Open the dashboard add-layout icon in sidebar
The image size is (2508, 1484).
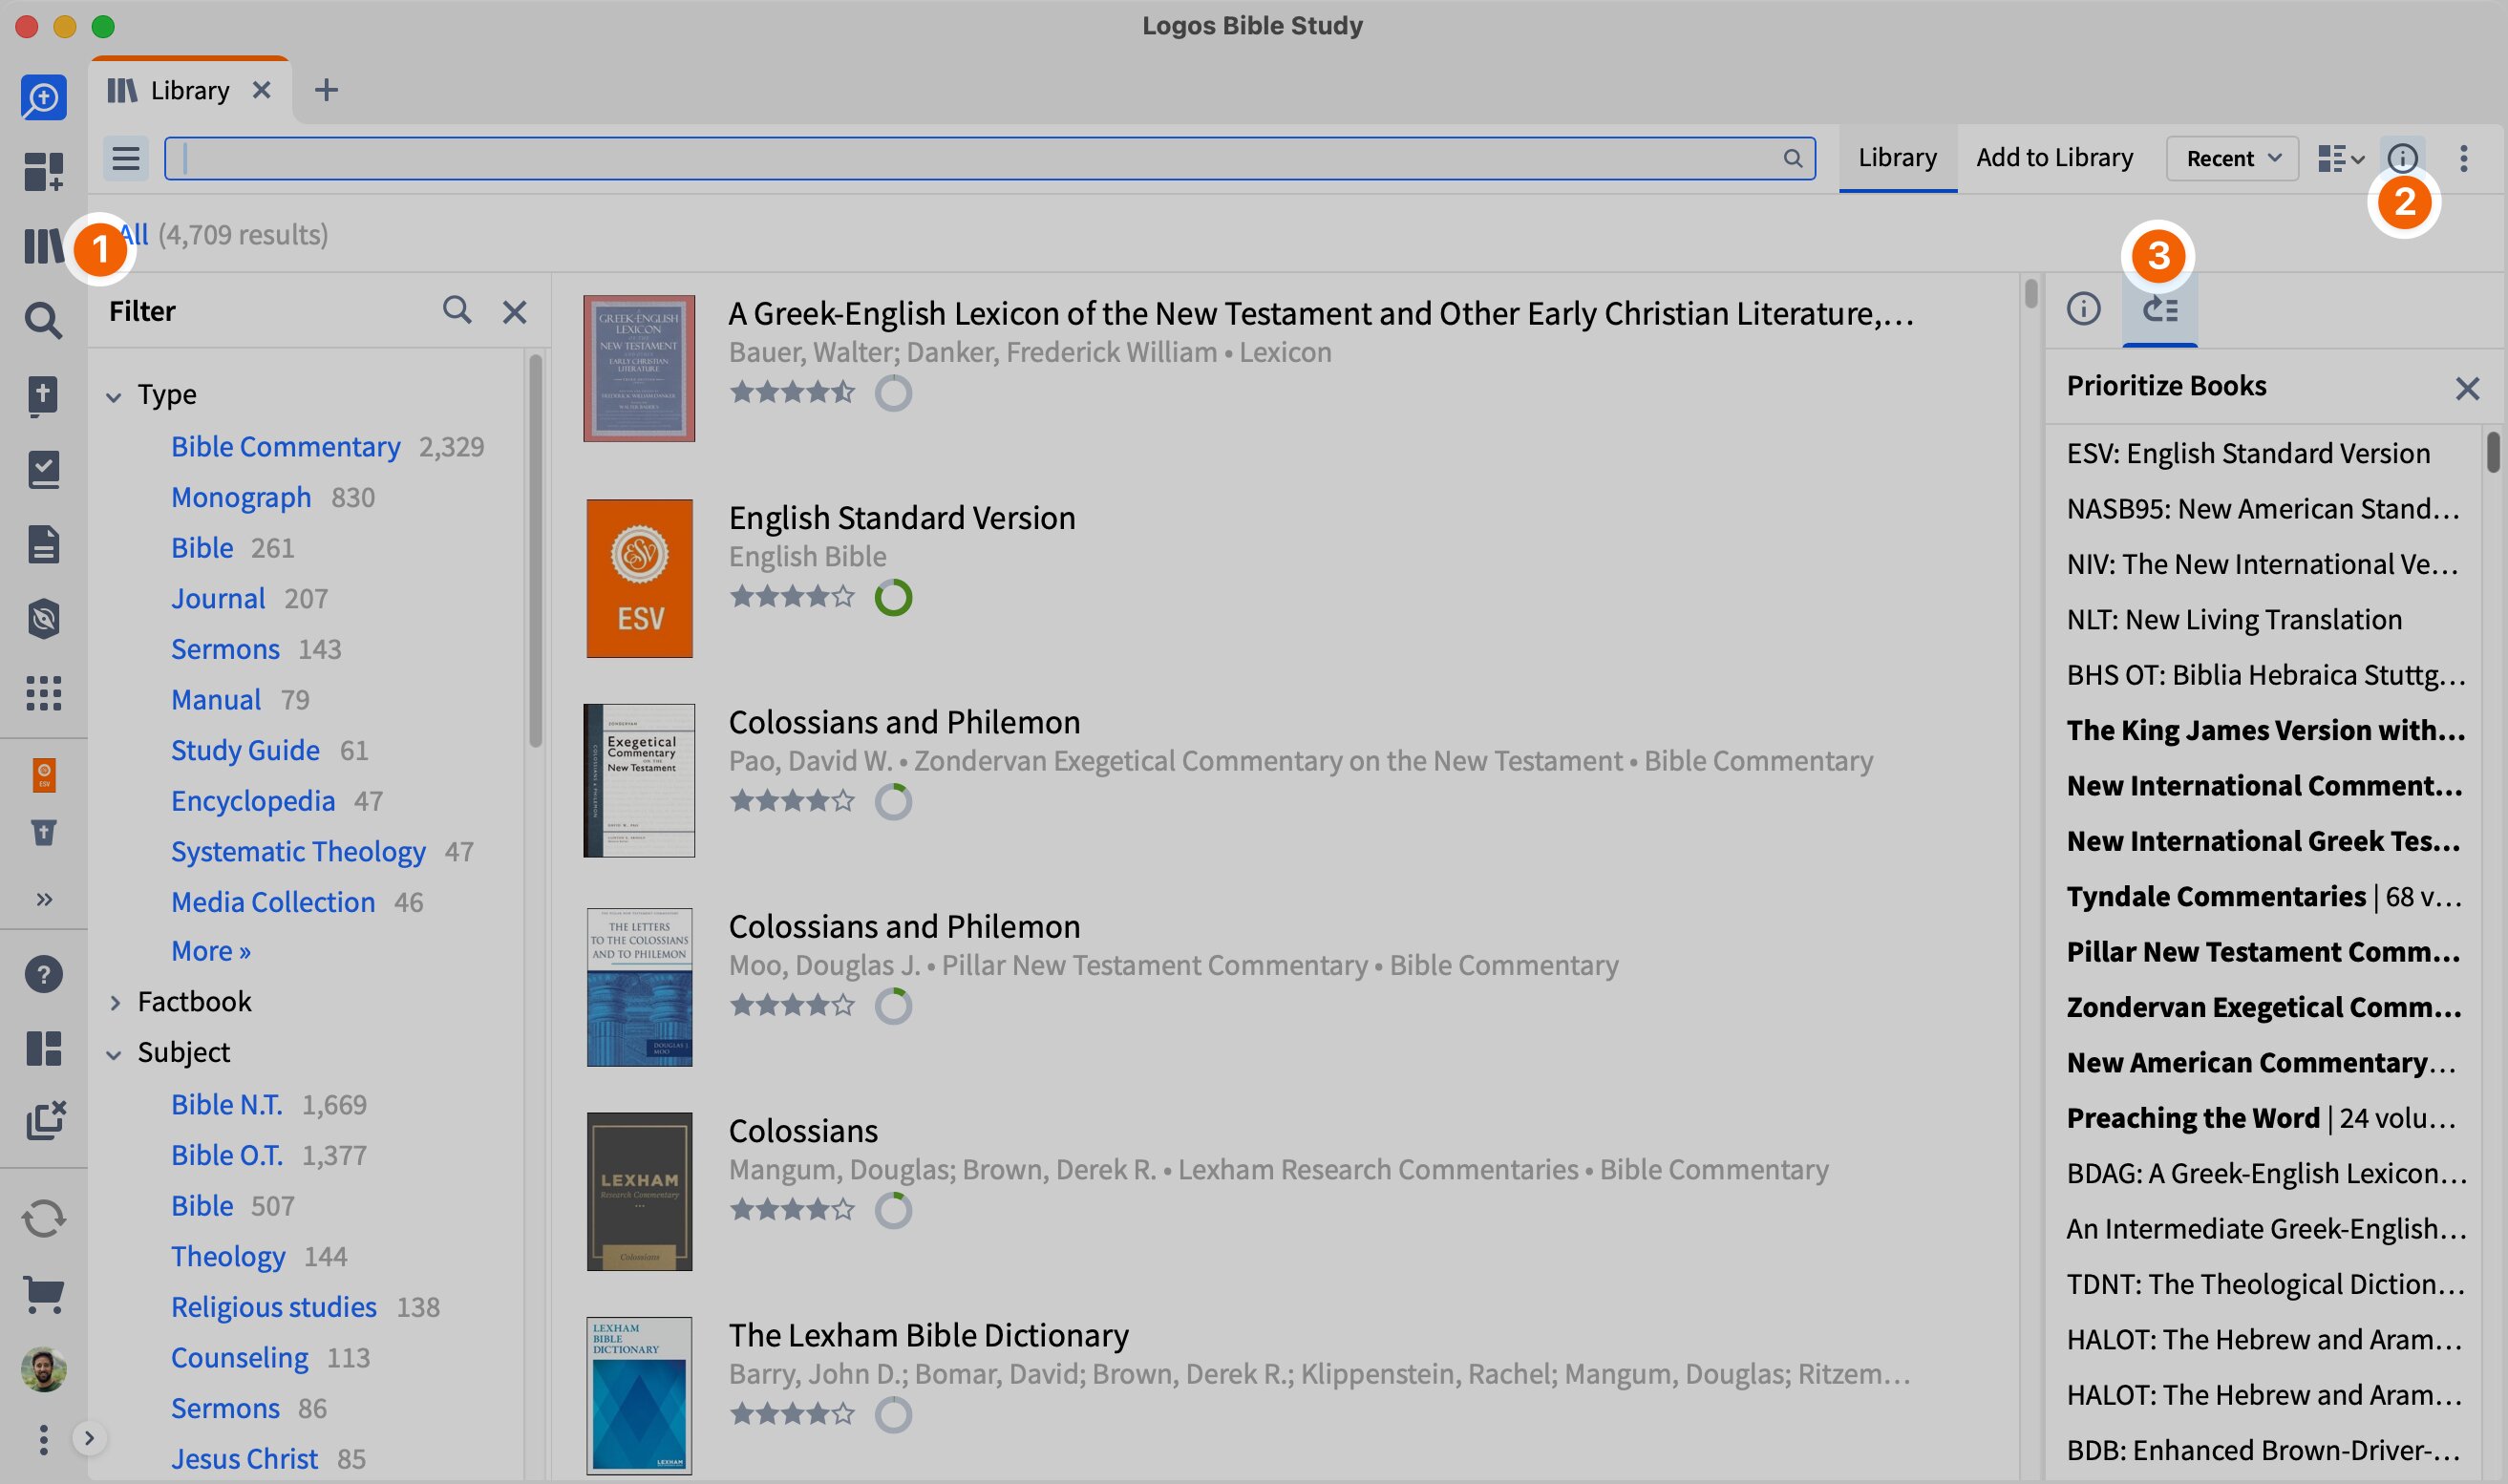tap(44, 171)
